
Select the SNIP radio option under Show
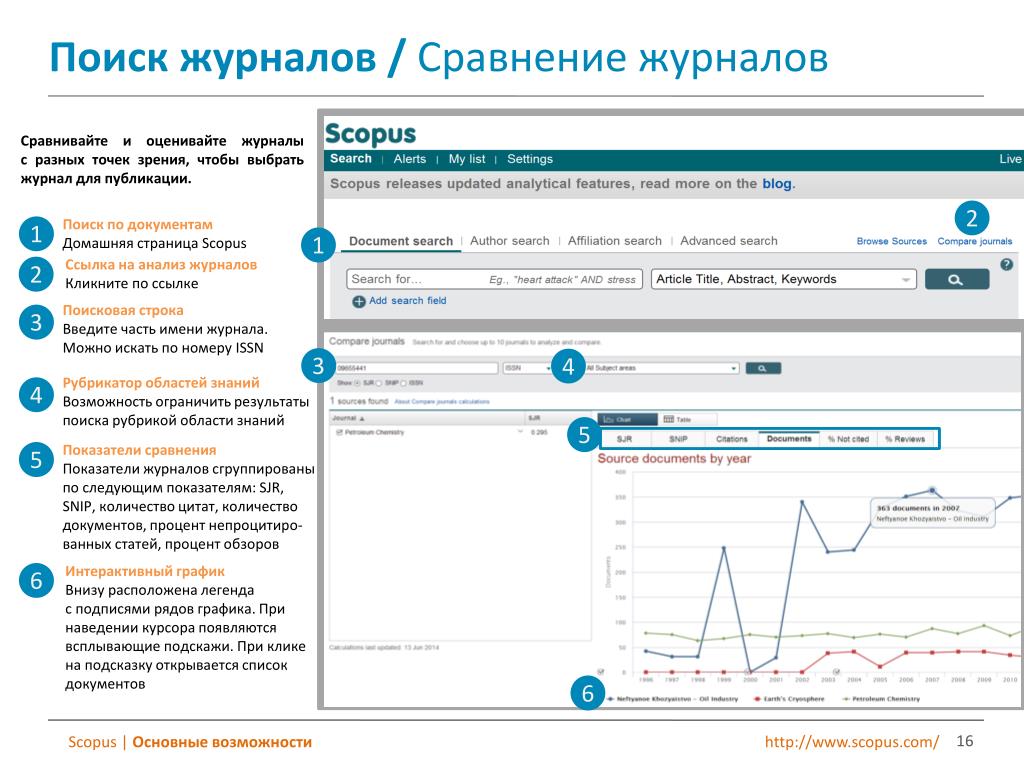(379, 383)
